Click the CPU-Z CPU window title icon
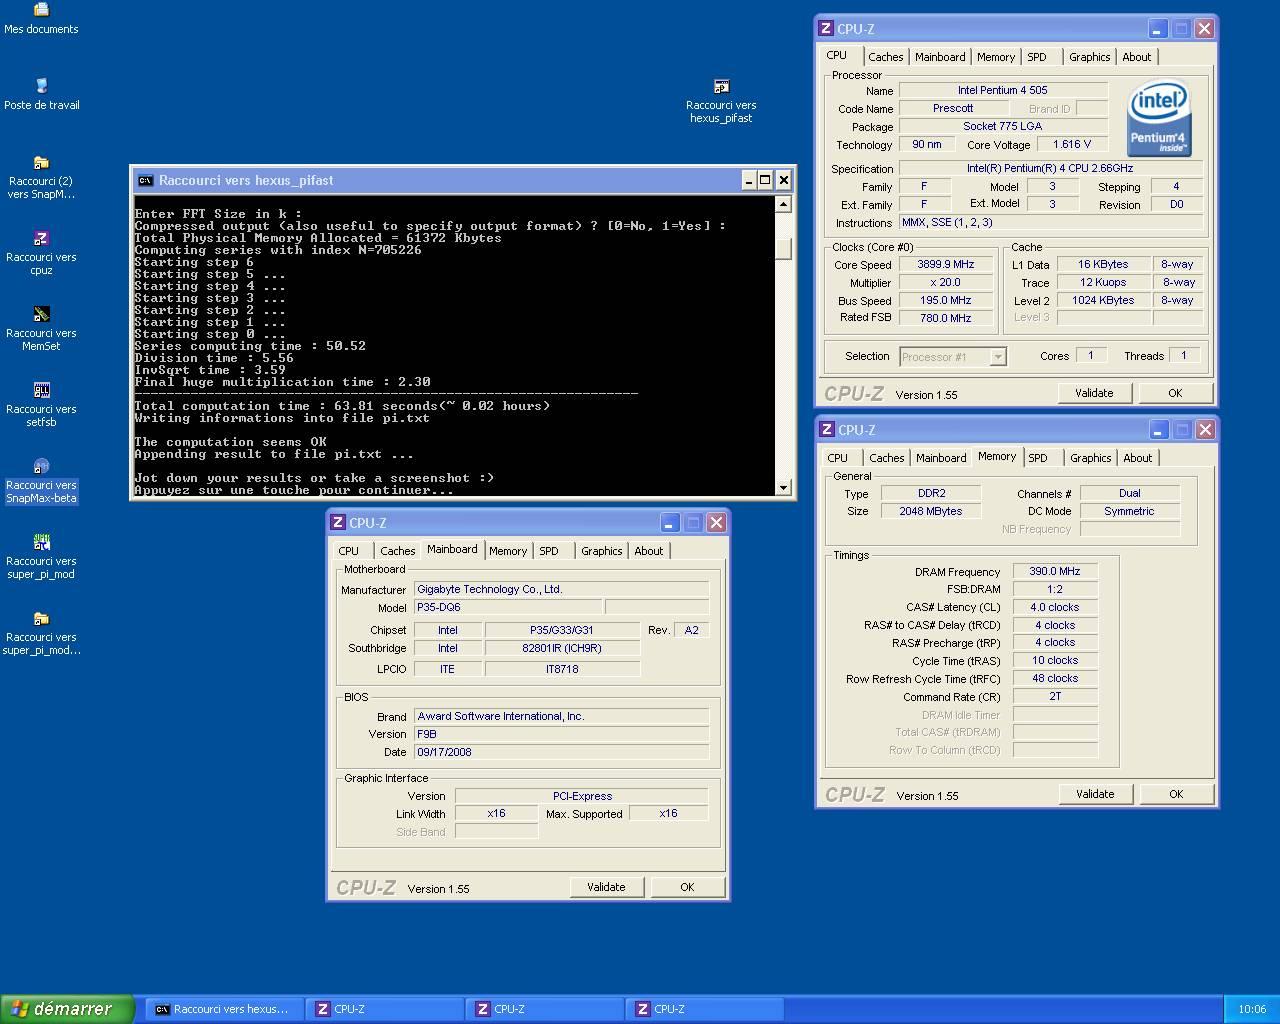This screenshot has width=1280, height=1024. (x=826, y=29)
